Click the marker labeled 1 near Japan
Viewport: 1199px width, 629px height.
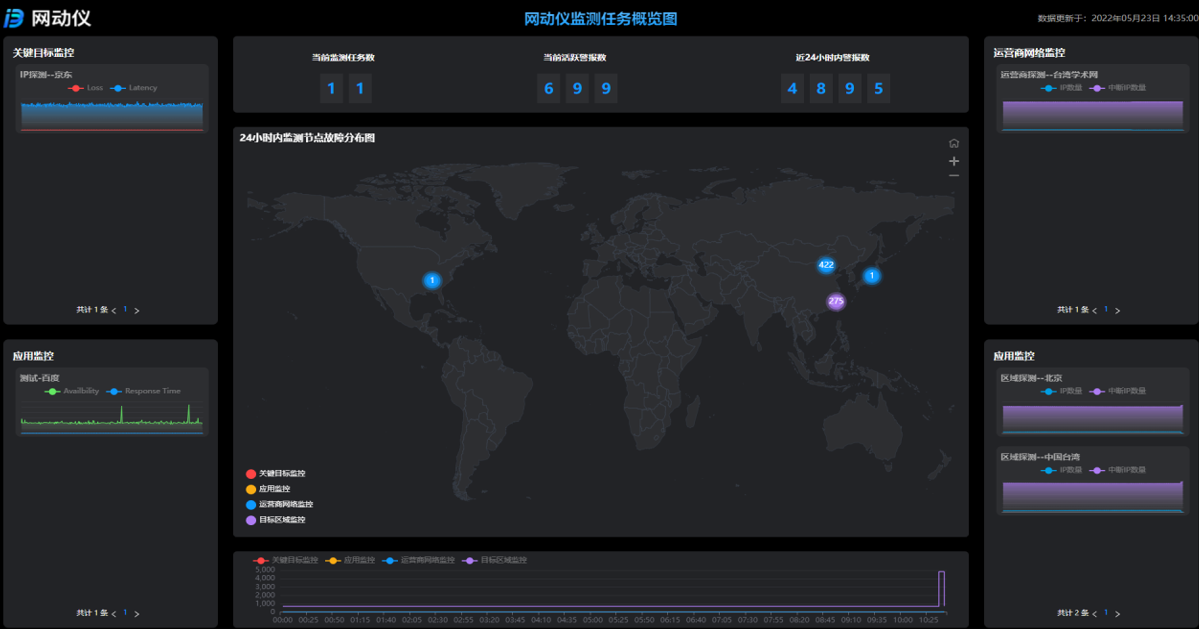[x=872, y=276]
